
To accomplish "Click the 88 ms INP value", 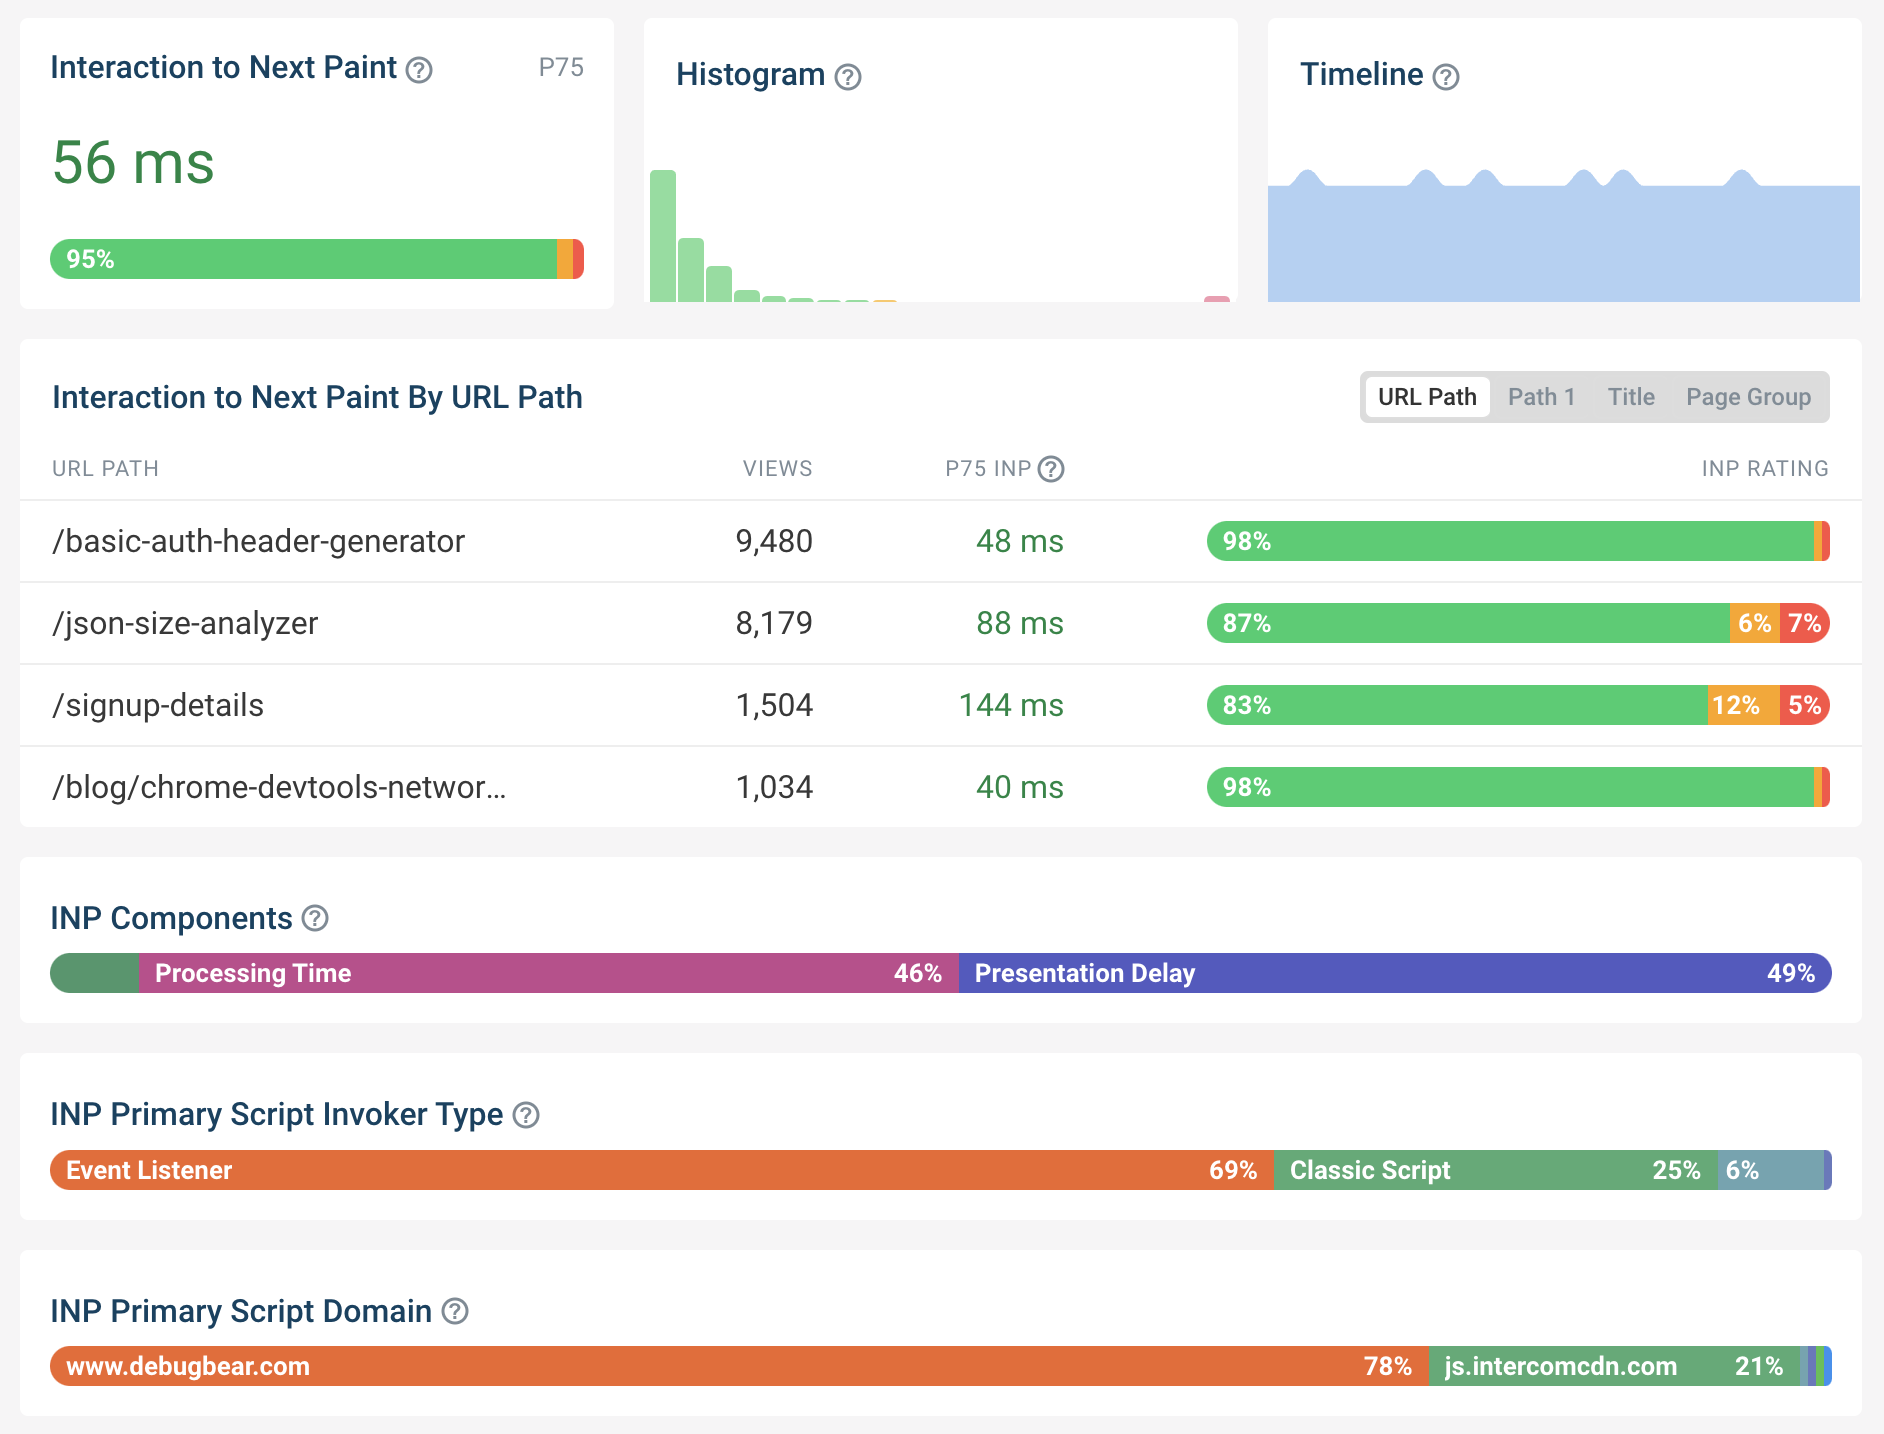I will click(1019, 623).
